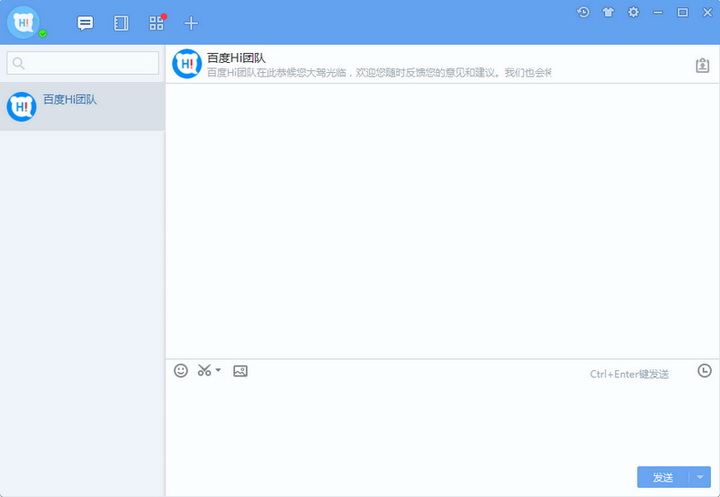Open the apps grid with red badge
Viewport: 720px width, 497px height.
[156, 22]
